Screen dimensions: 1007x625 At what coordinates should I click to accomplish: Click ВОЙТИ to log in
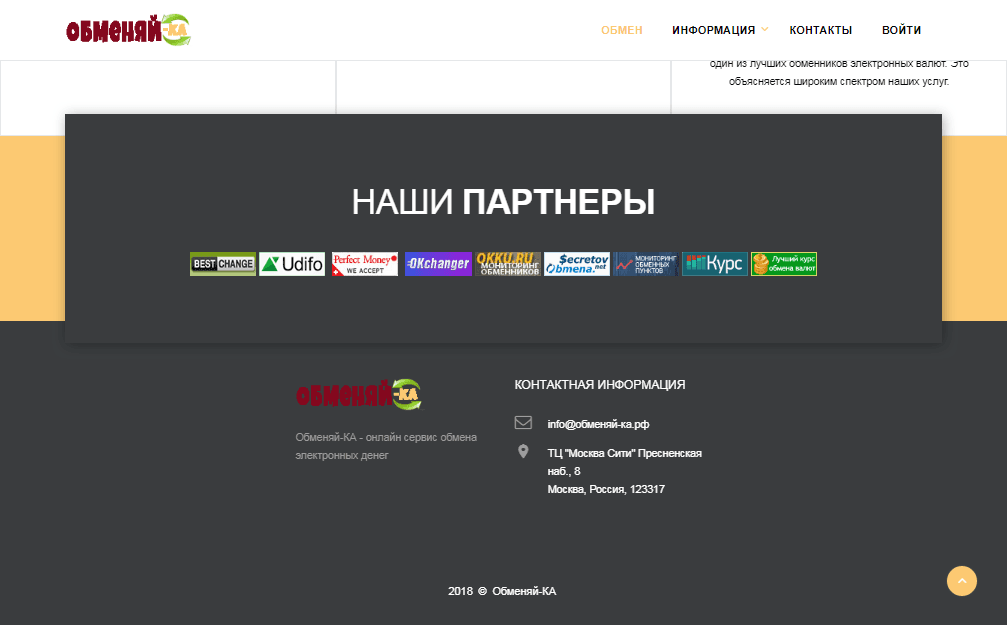click(x=901, y=30)
